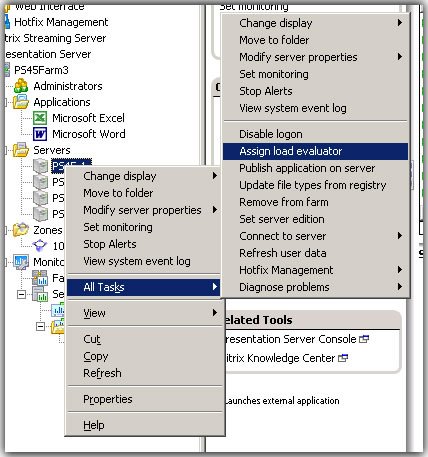
Task: Open Help from the context menu
Action: (144, 425)
